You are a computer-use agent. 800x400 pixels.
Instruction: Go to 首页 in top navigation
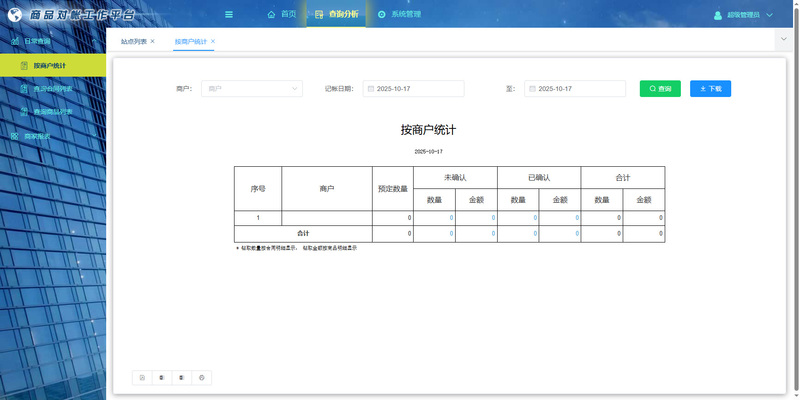[281, 14]
